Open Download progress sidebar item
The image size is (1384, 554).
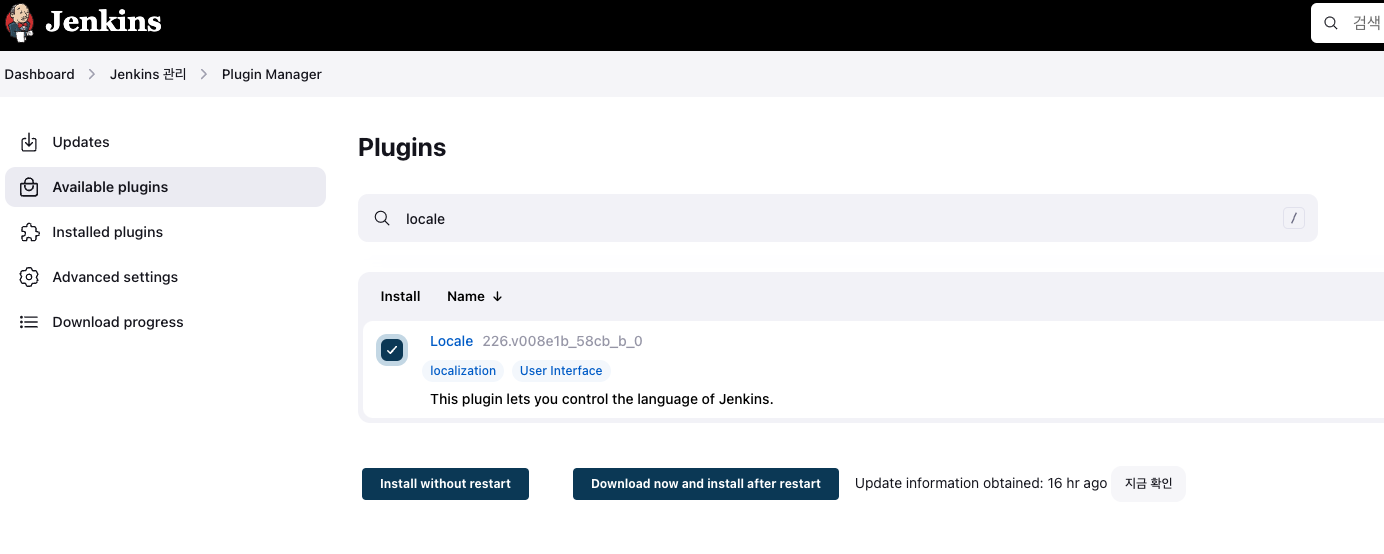pyautogui.click(x=165, y=322)
